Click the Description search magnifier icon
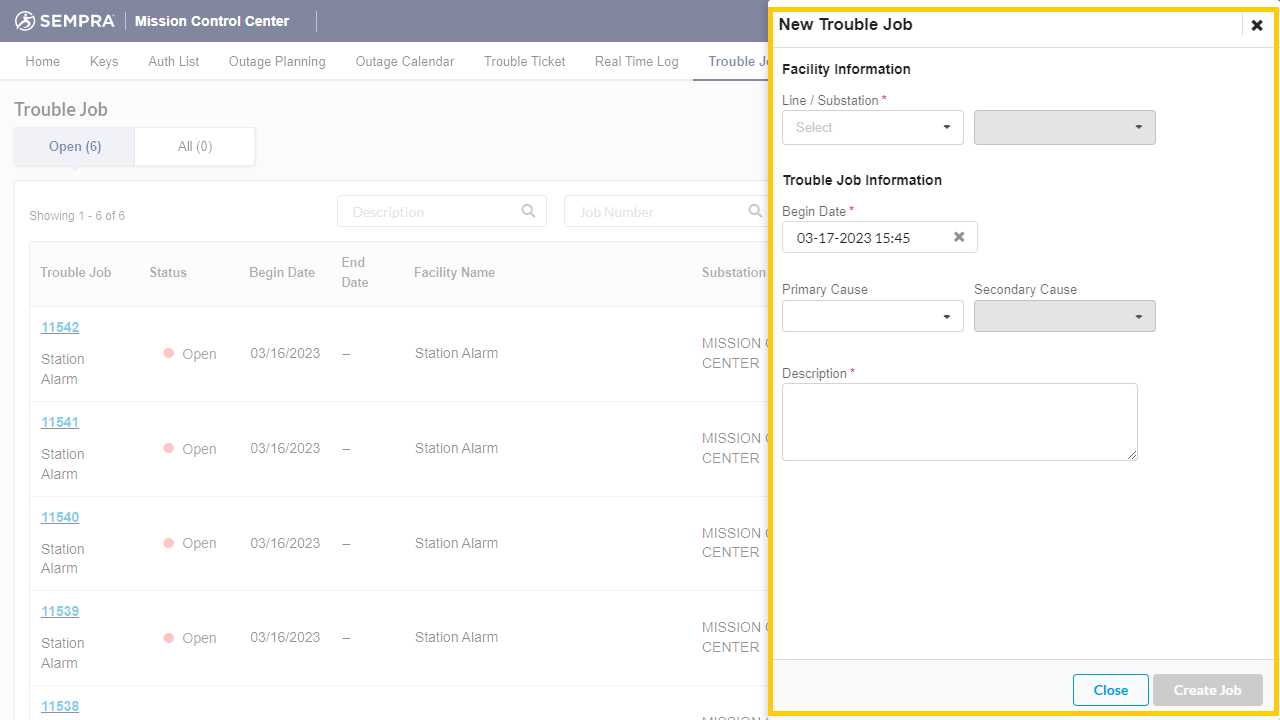Viewport: 1280px width, 720px height. click(528, 211)
